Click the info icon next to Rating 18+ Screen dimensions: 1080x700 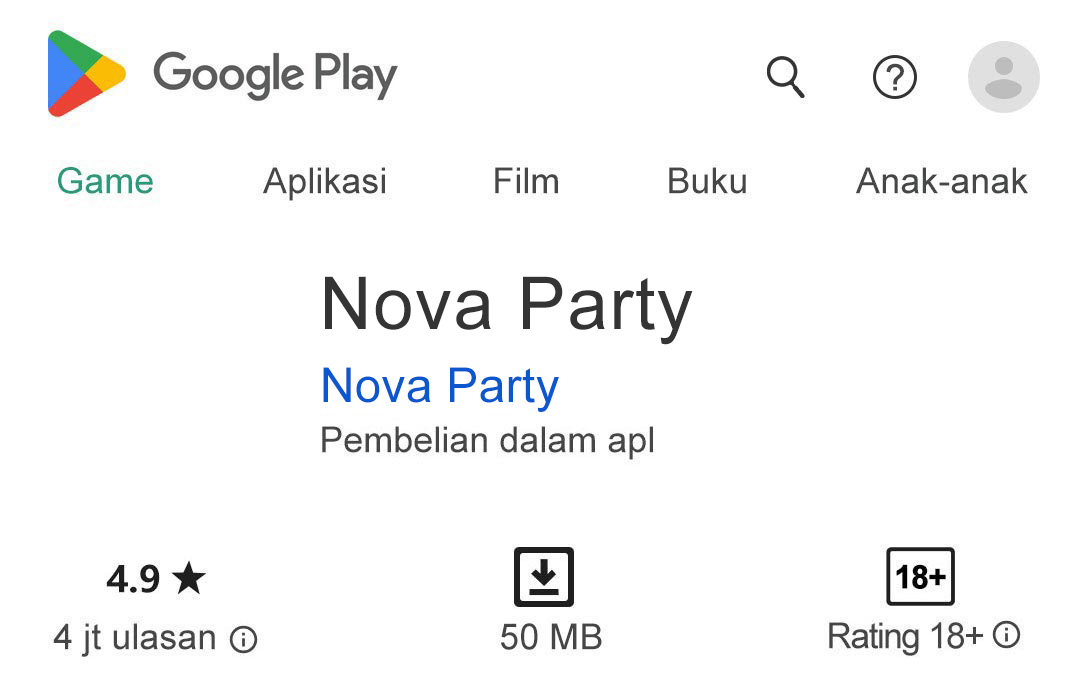[x=1006, y=635]
